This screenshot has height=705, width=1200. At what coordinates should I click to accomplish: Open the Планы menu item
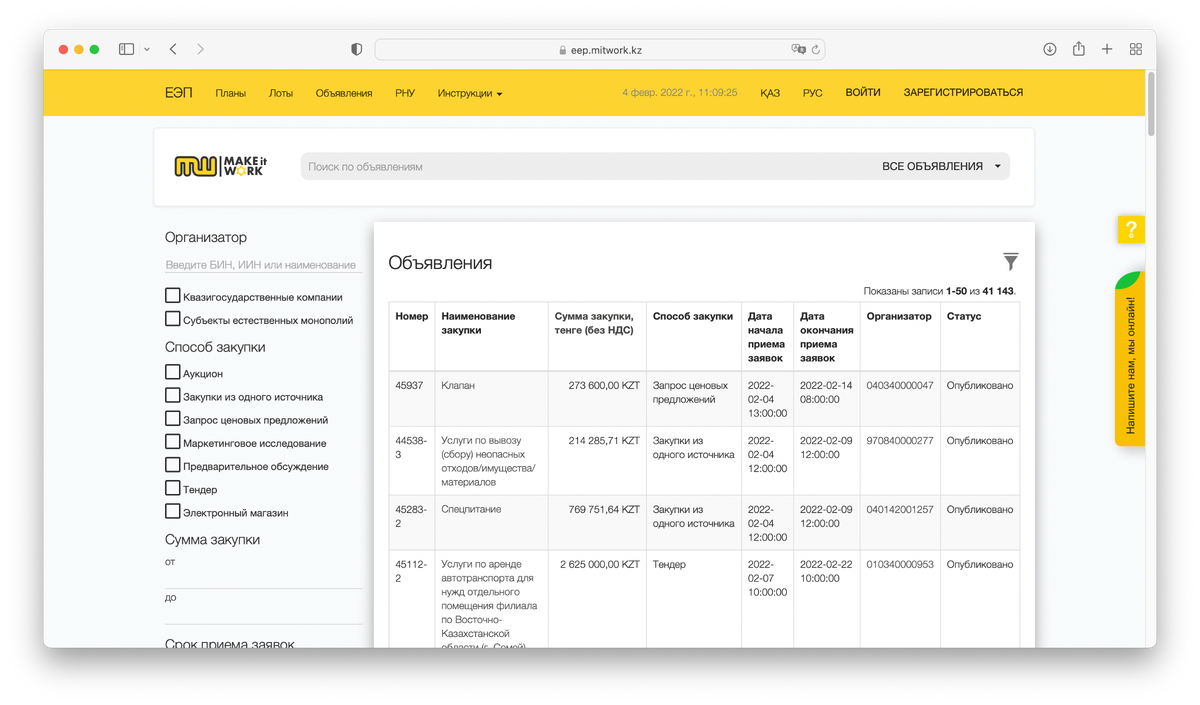point(233,92)
